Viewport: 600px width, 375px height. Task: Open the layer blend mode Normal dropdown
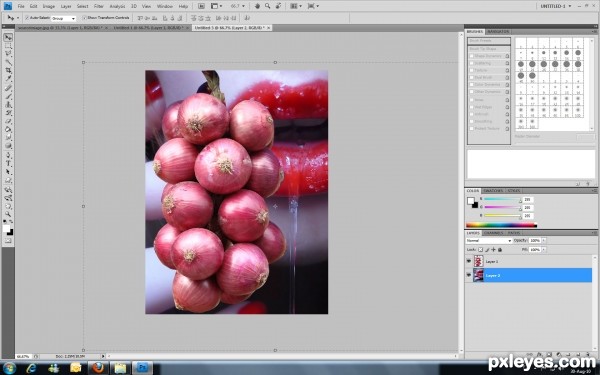pyautogui.click(x=489, y=241)
